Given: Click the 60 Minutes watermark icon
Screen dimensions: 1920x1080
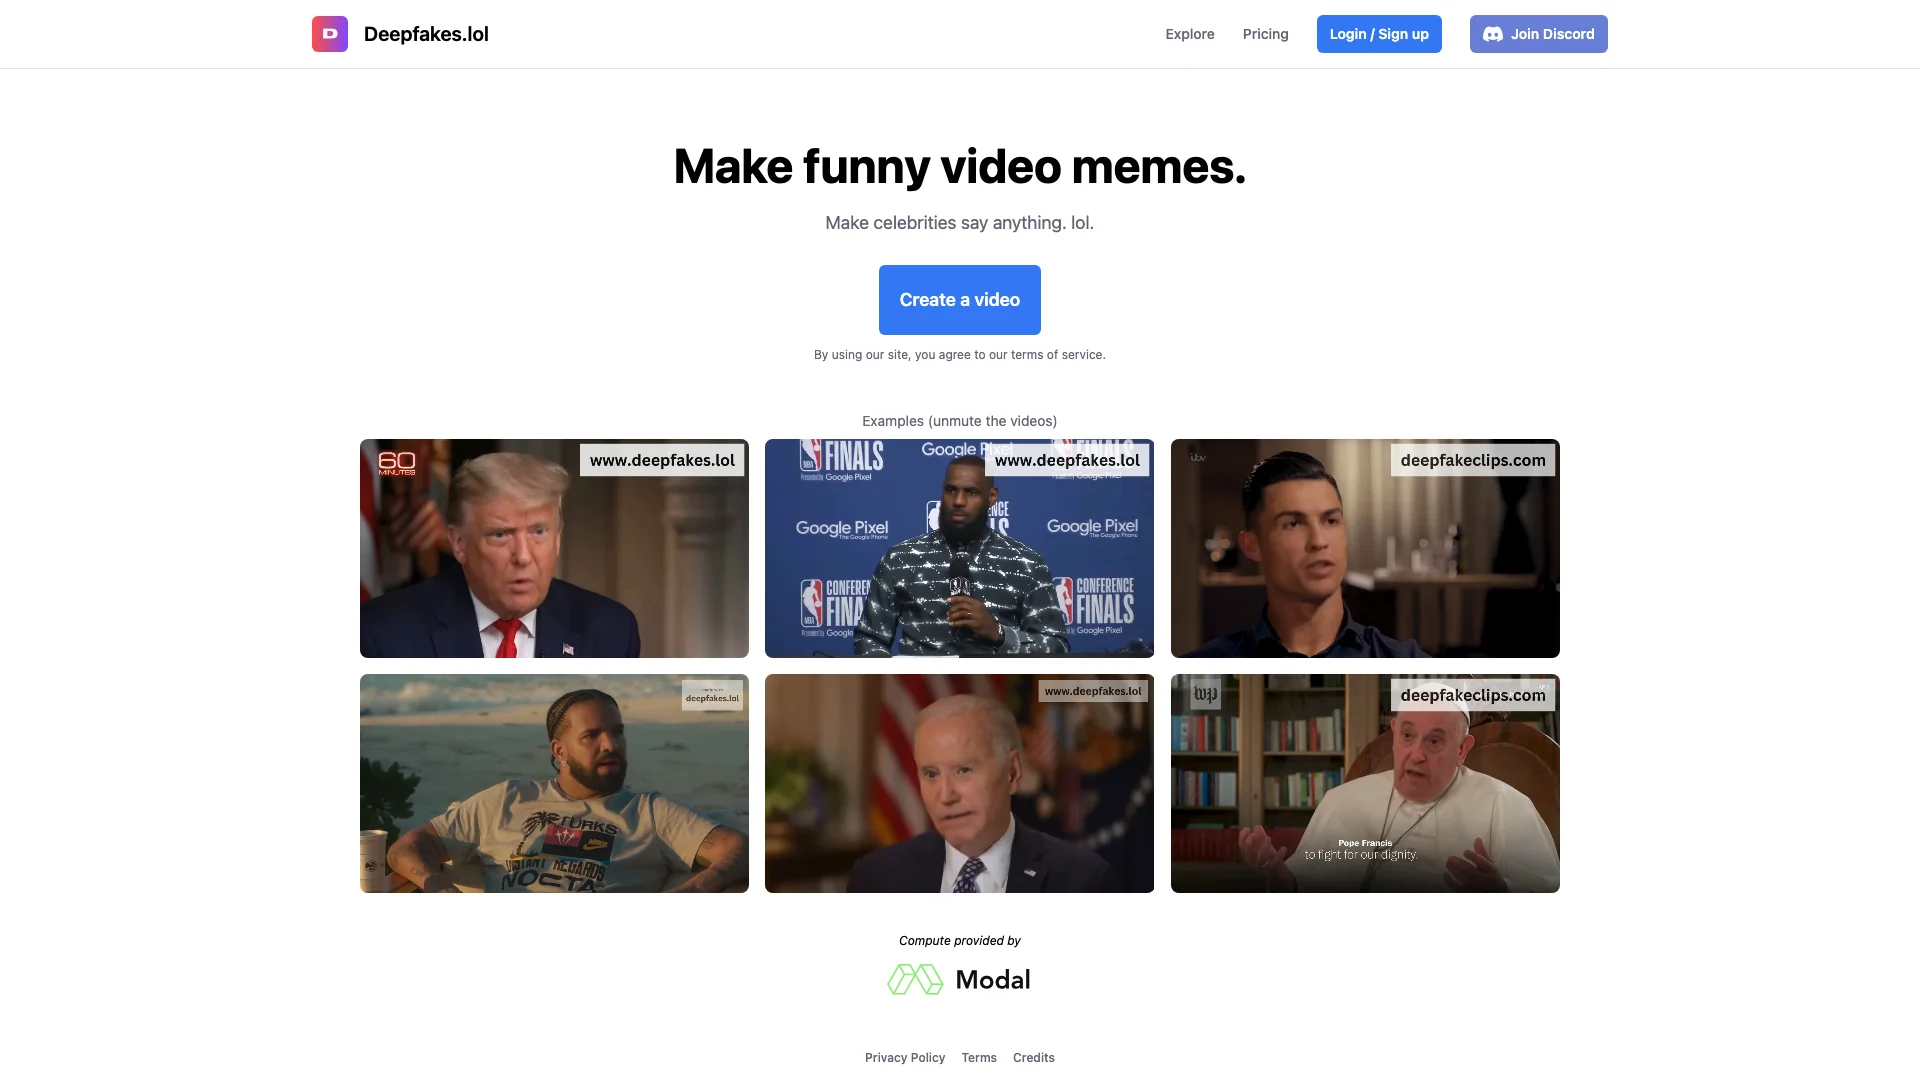Looking at the screenshot, I should [396, 462].
